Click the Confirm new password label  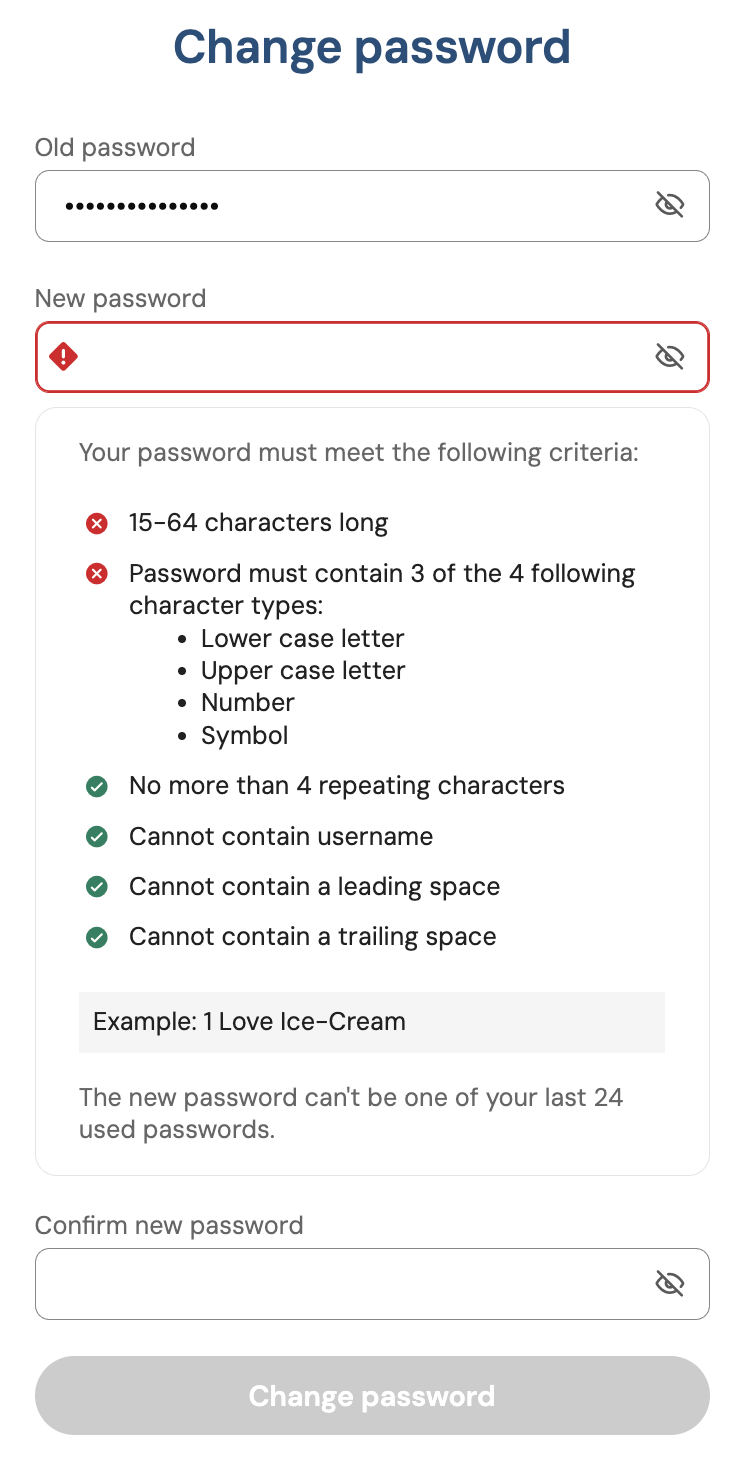[169, 1225]
